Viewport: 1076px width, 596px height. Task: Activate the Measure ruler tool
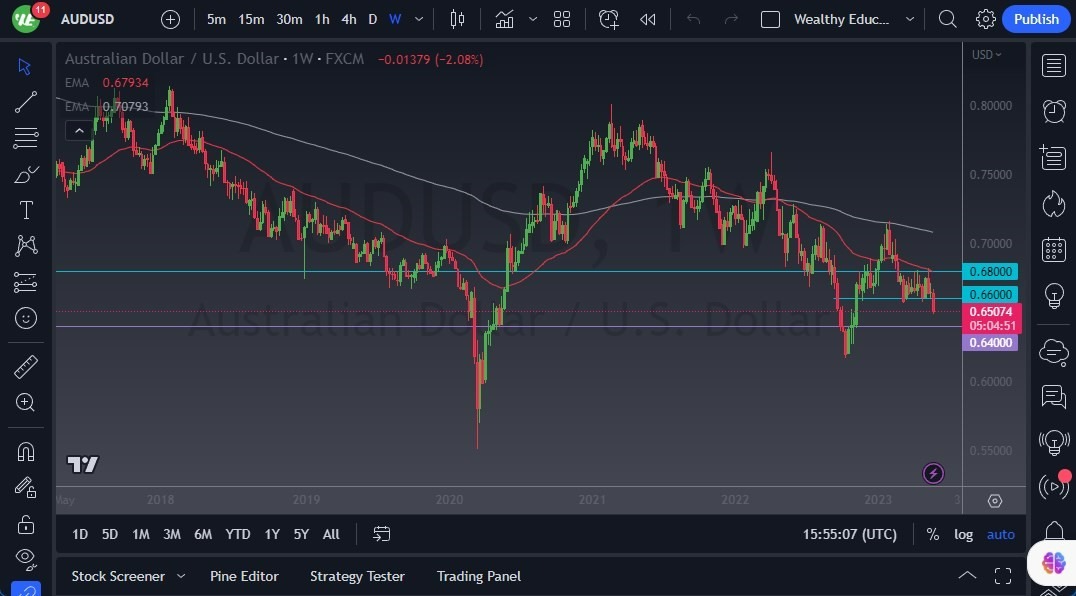click(26, 366)
